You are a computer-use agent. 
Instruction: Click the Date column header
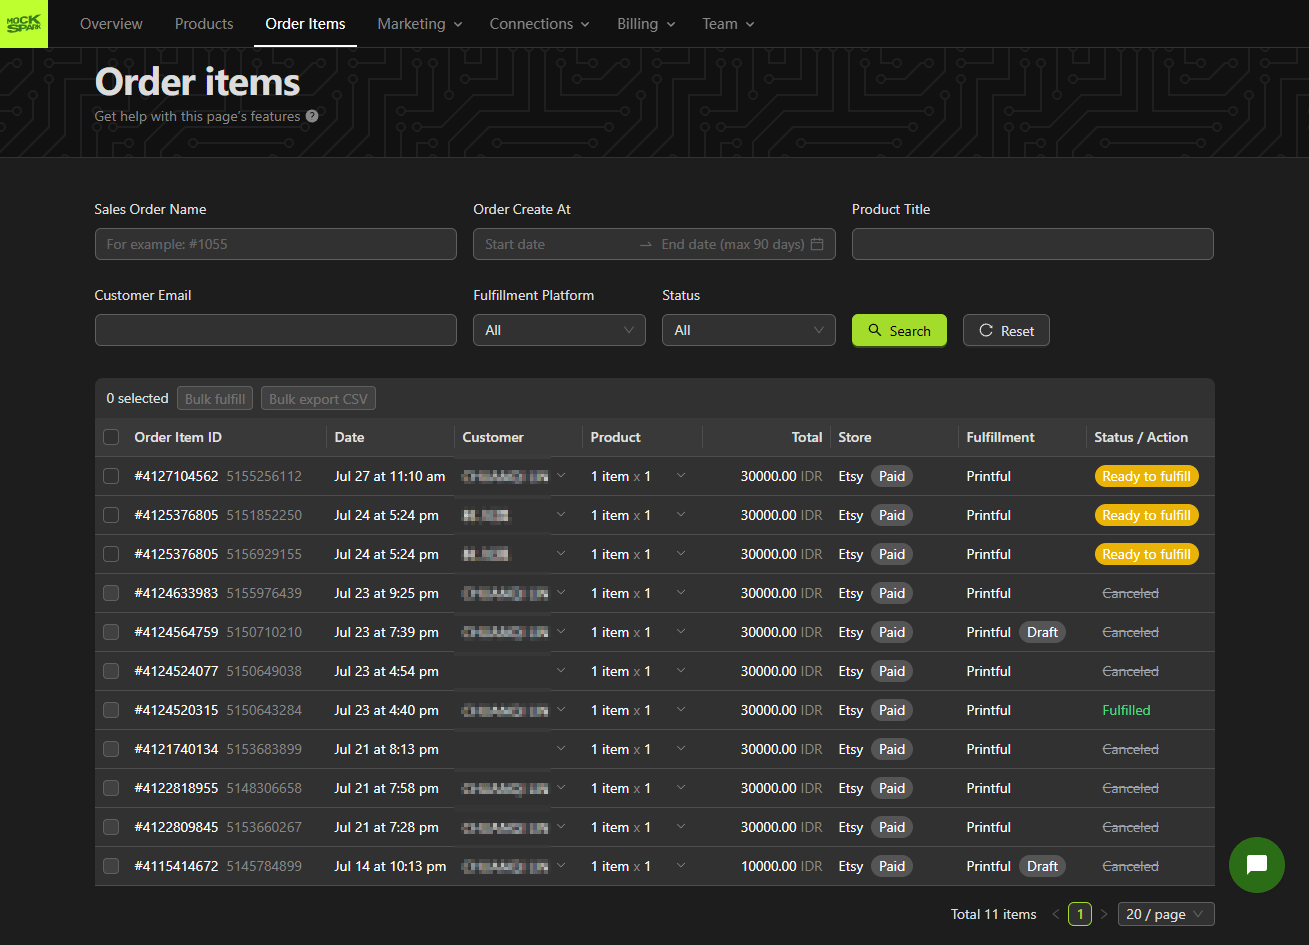[x=349, y=437]
